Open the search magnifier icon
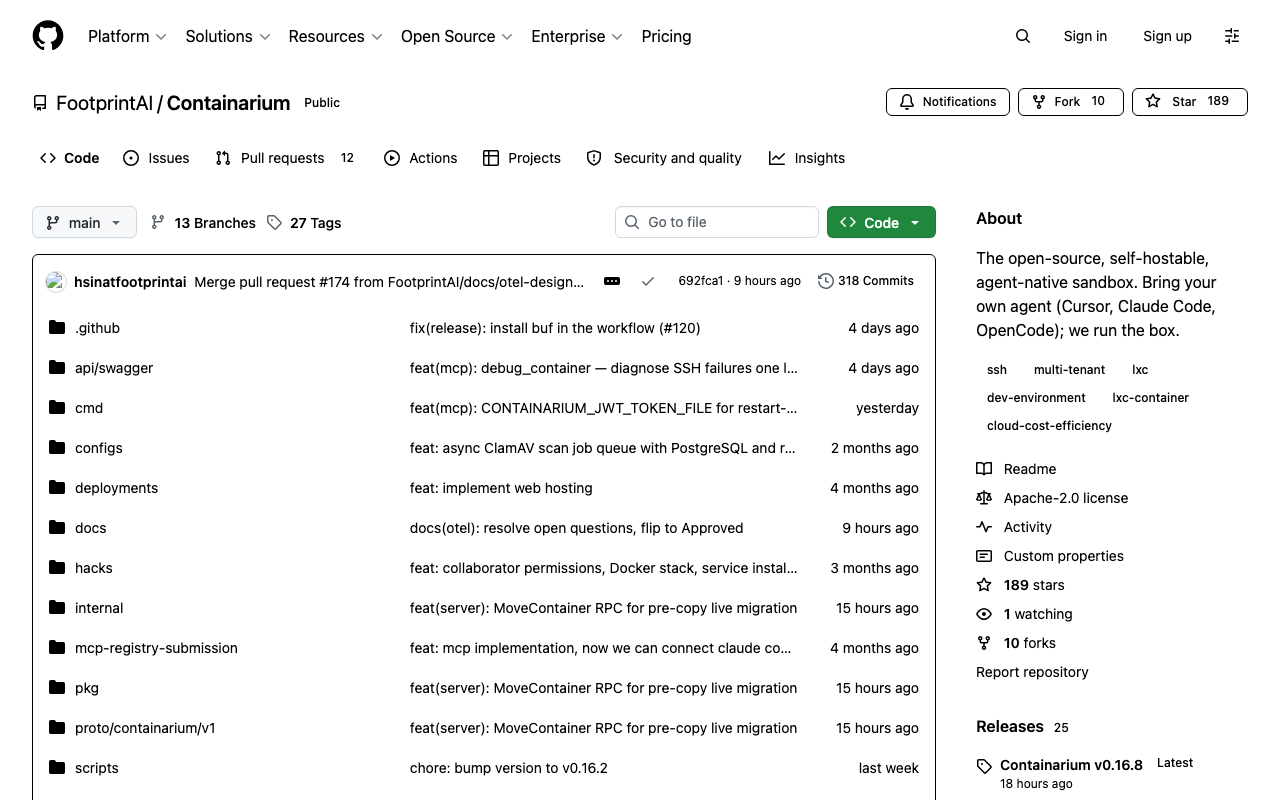The image size is (1280, 800). coord(1022,36)
